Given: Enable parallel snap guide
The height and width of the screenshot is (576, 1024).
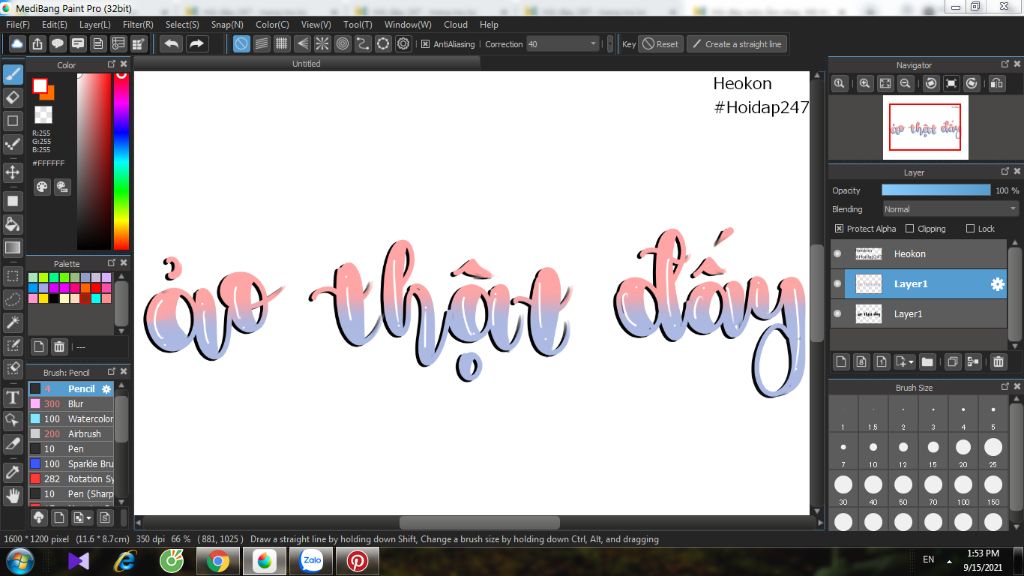Looking at the screenshot, I should point(261,44).
